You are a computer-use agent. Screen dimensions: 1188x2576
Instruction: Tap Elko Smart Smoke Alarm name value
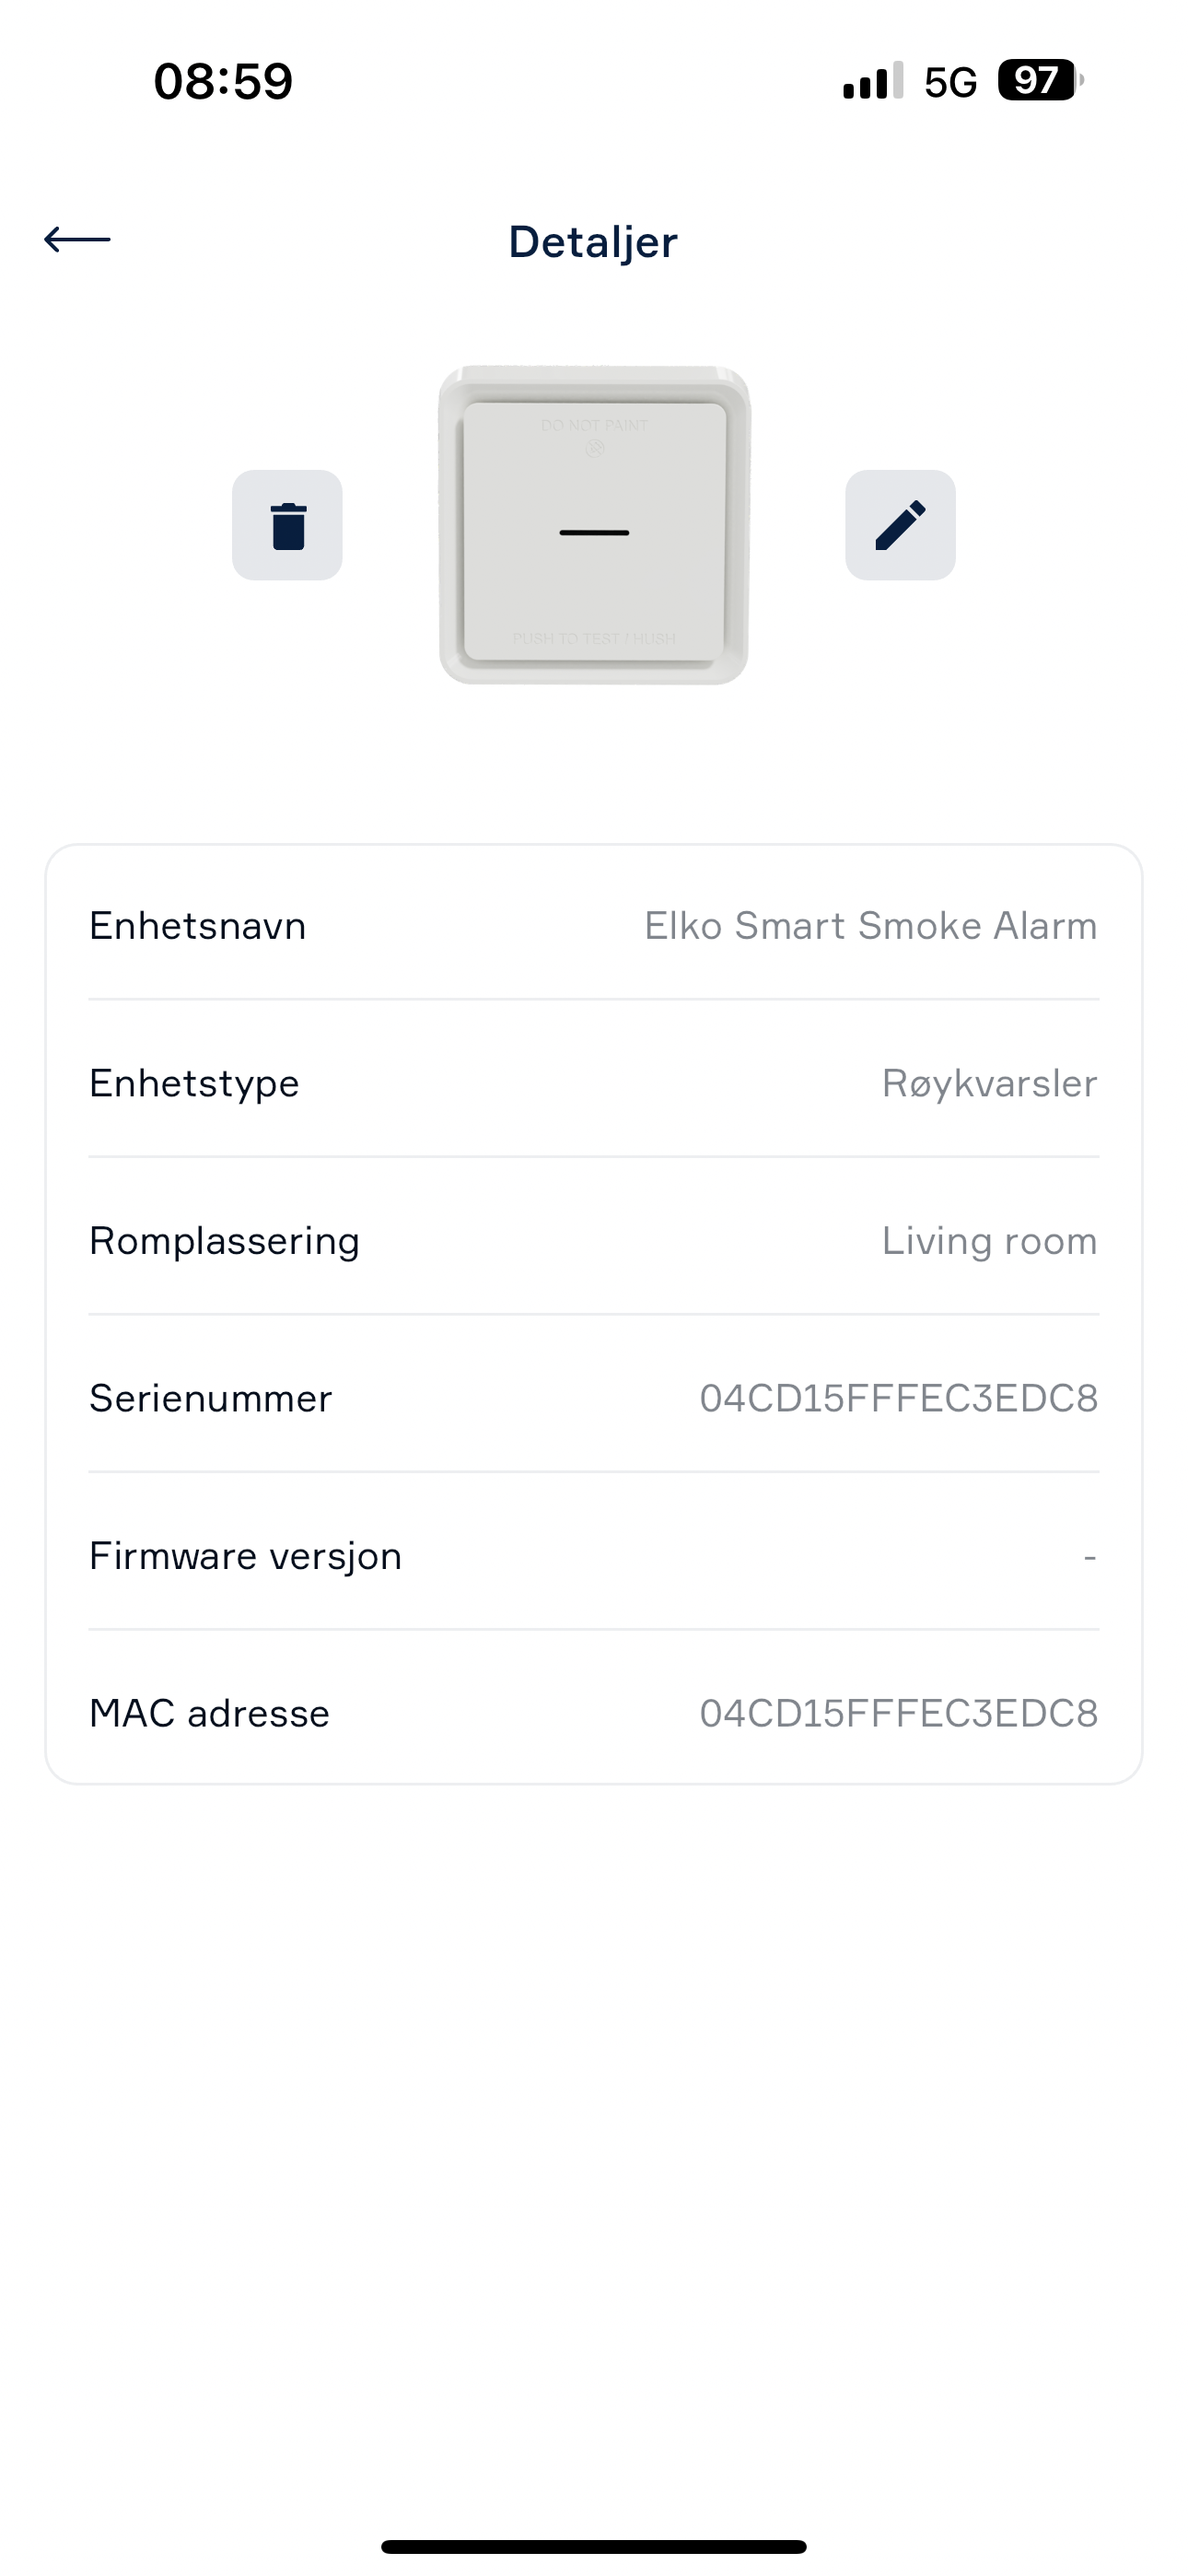click(871, 925)
